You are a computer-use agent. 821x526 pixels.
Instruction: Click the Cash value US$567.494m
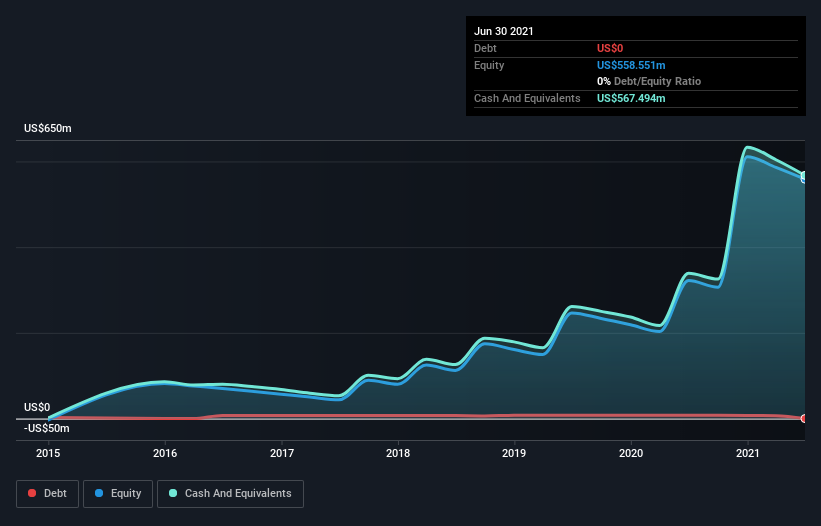631,98
